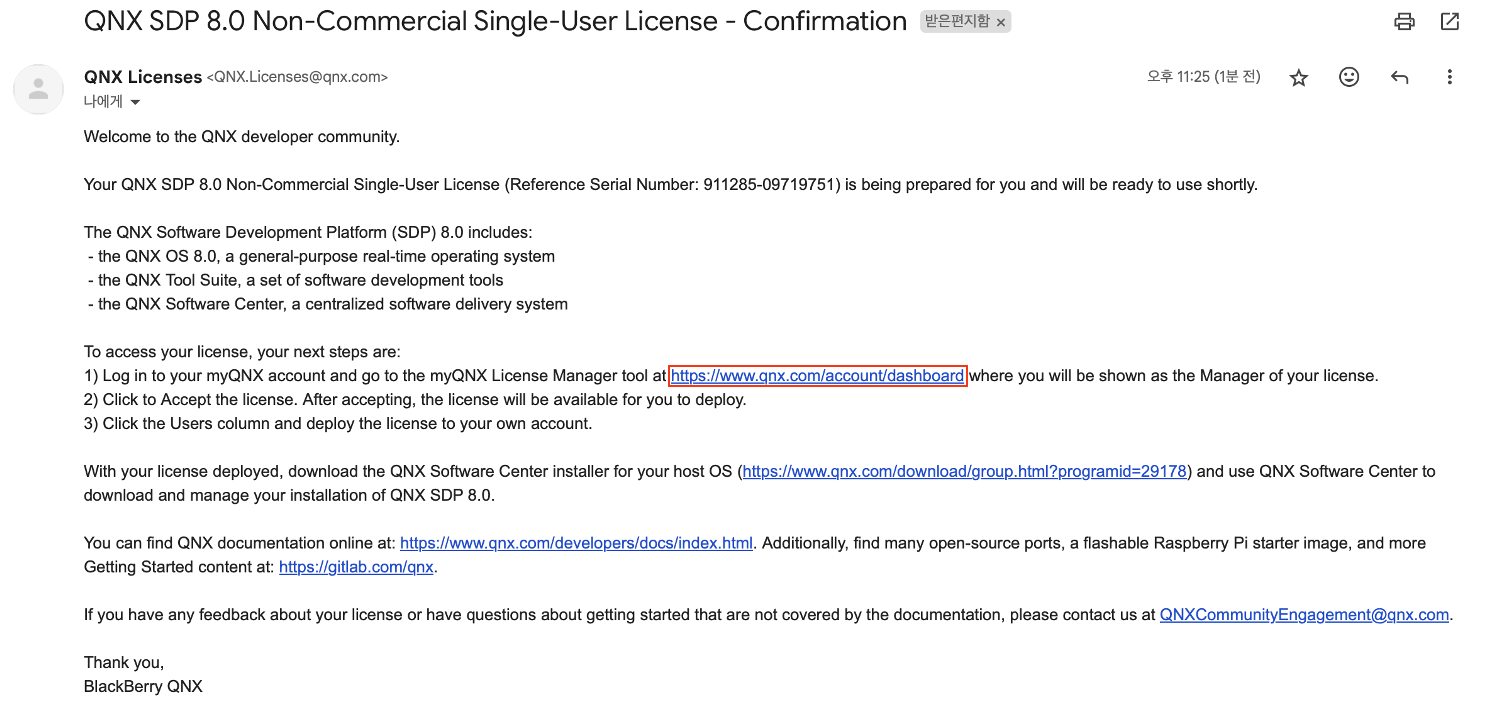Open the qnx.com/account/dashboard link

817,376
